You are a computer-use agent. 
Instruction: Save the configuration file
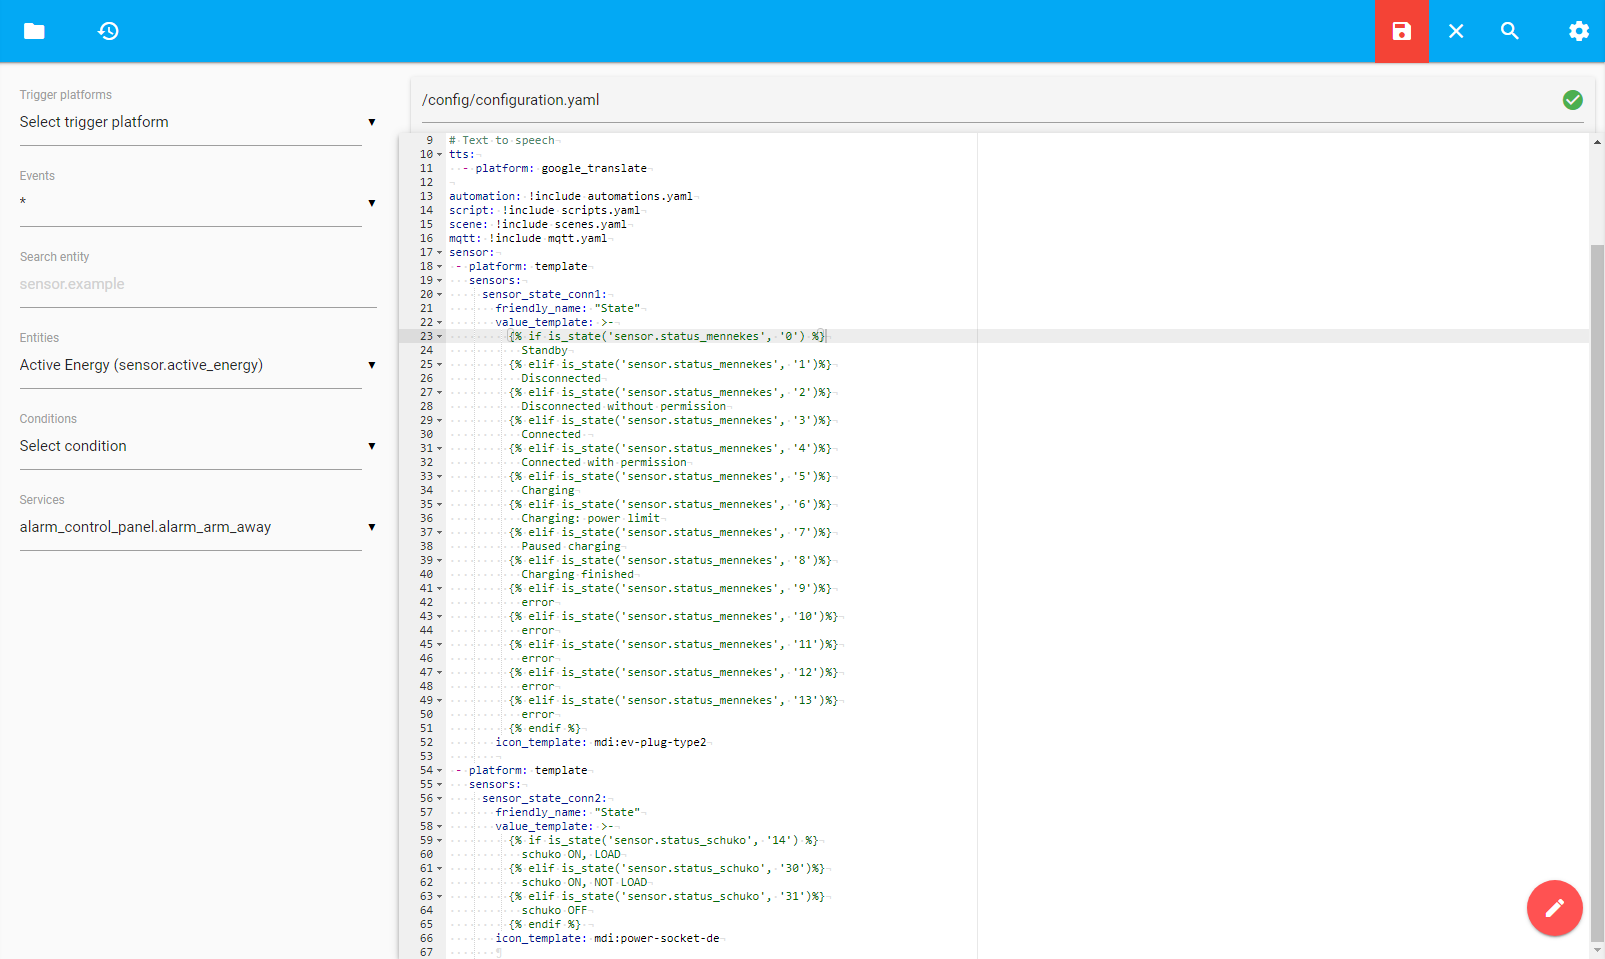1402,31
